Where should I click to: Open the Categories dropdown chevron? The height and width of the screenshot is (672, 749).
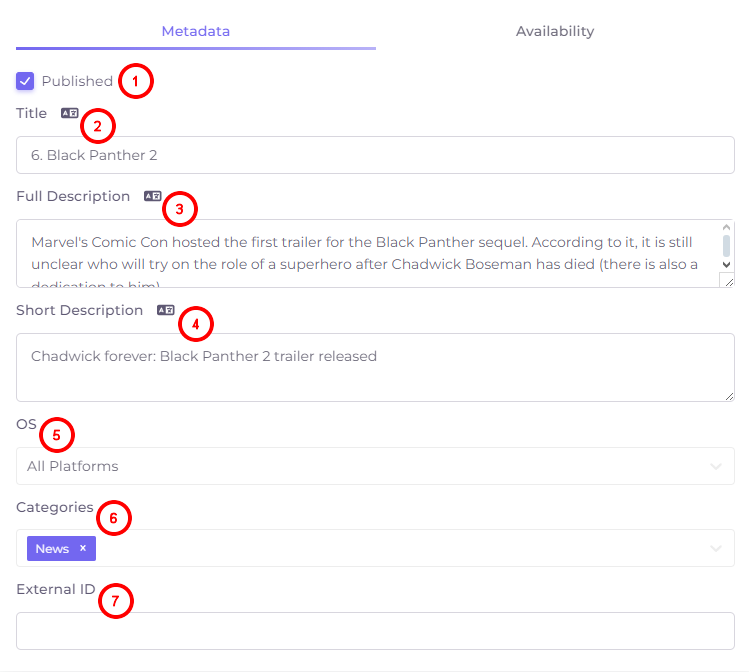(x=716, y=548)
